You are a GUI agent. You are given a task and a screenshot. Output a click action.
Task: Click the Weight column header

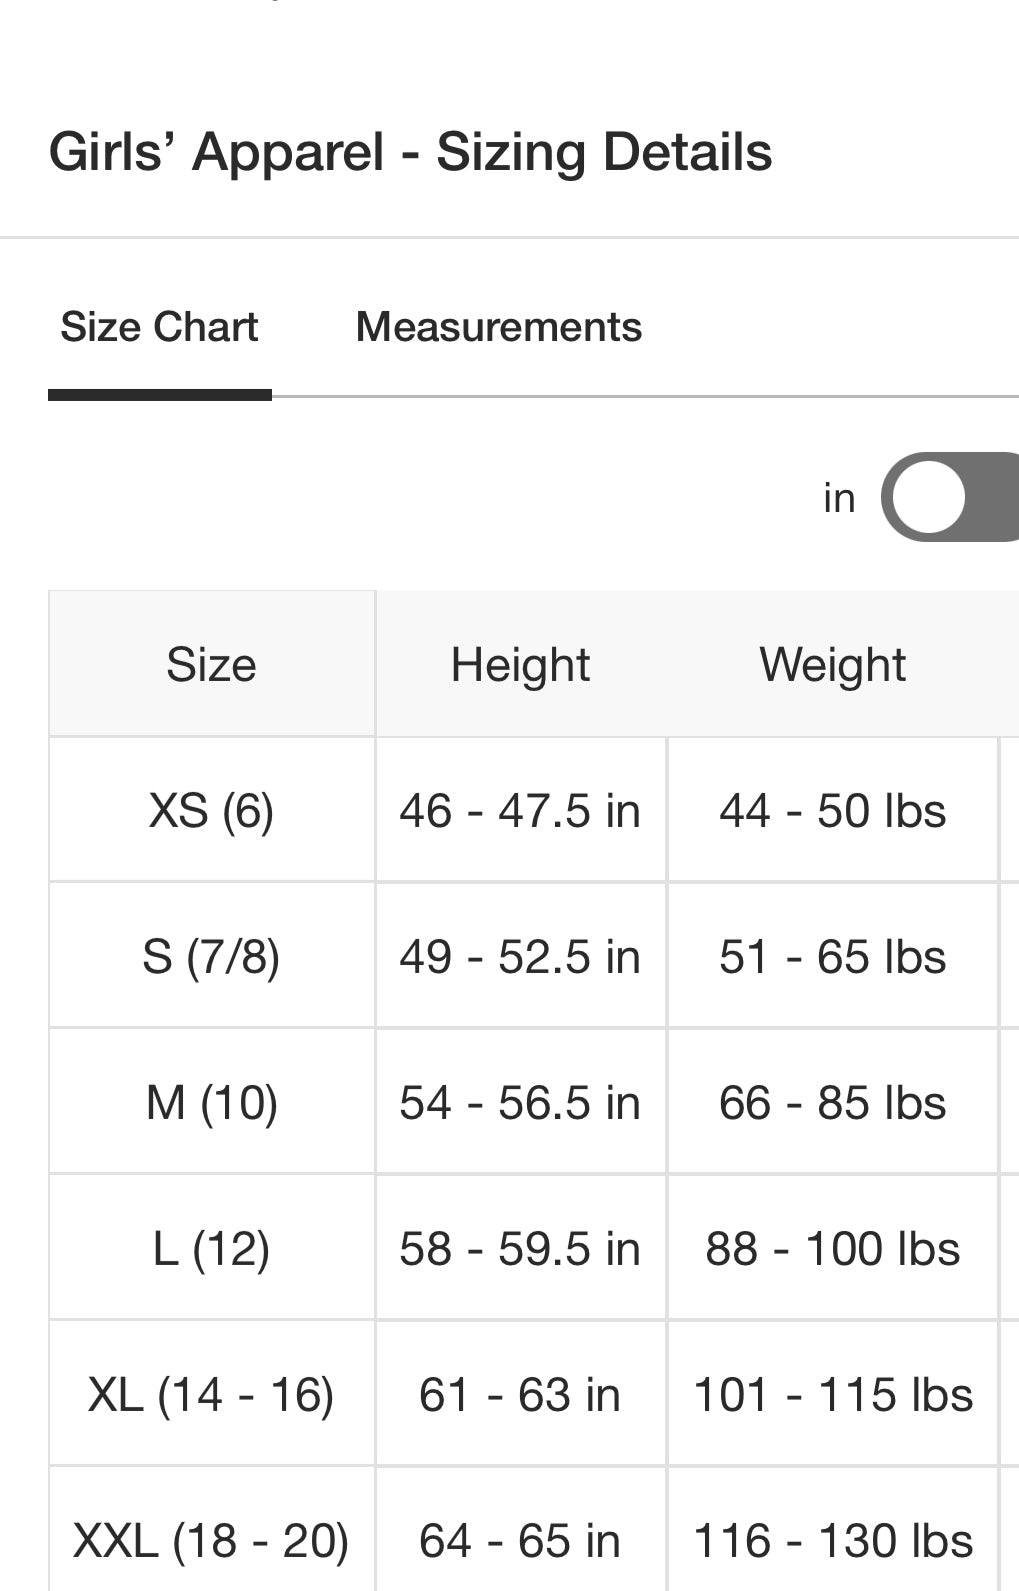point(832,665)
